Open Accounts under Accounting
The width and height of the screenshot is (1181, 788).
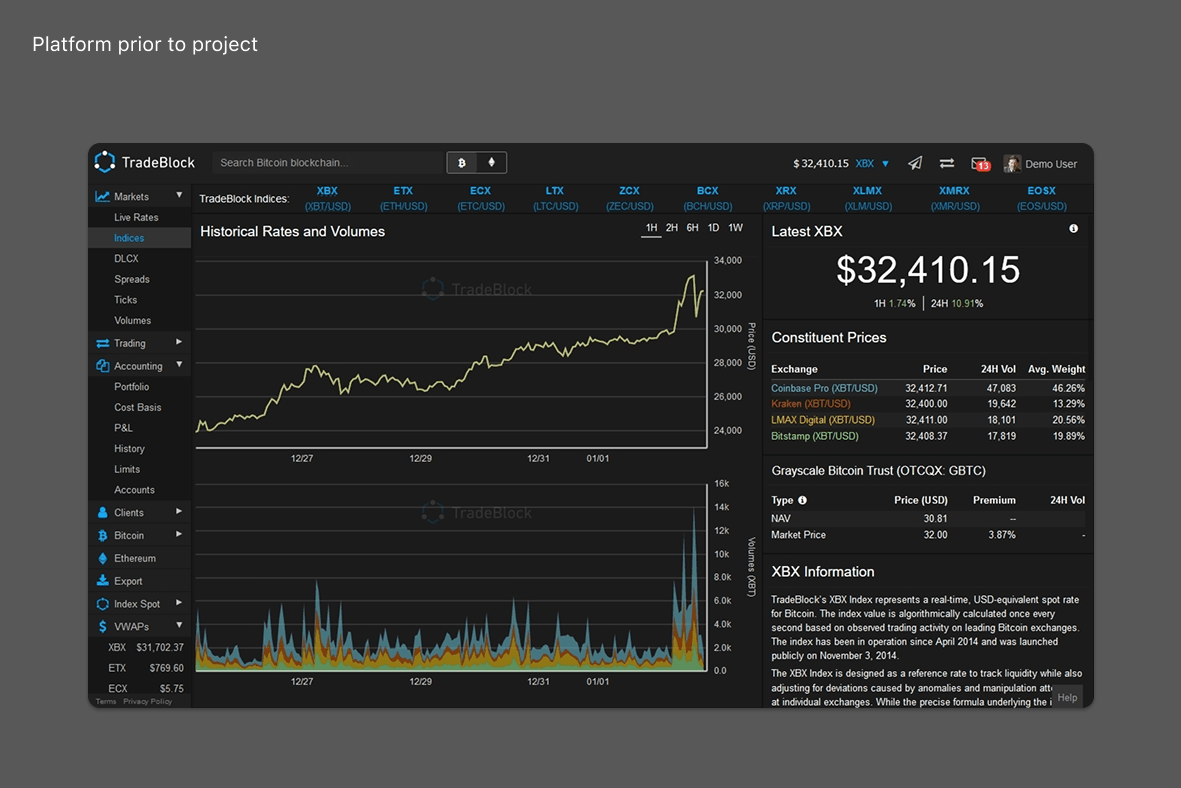click(x=135, y=490)
